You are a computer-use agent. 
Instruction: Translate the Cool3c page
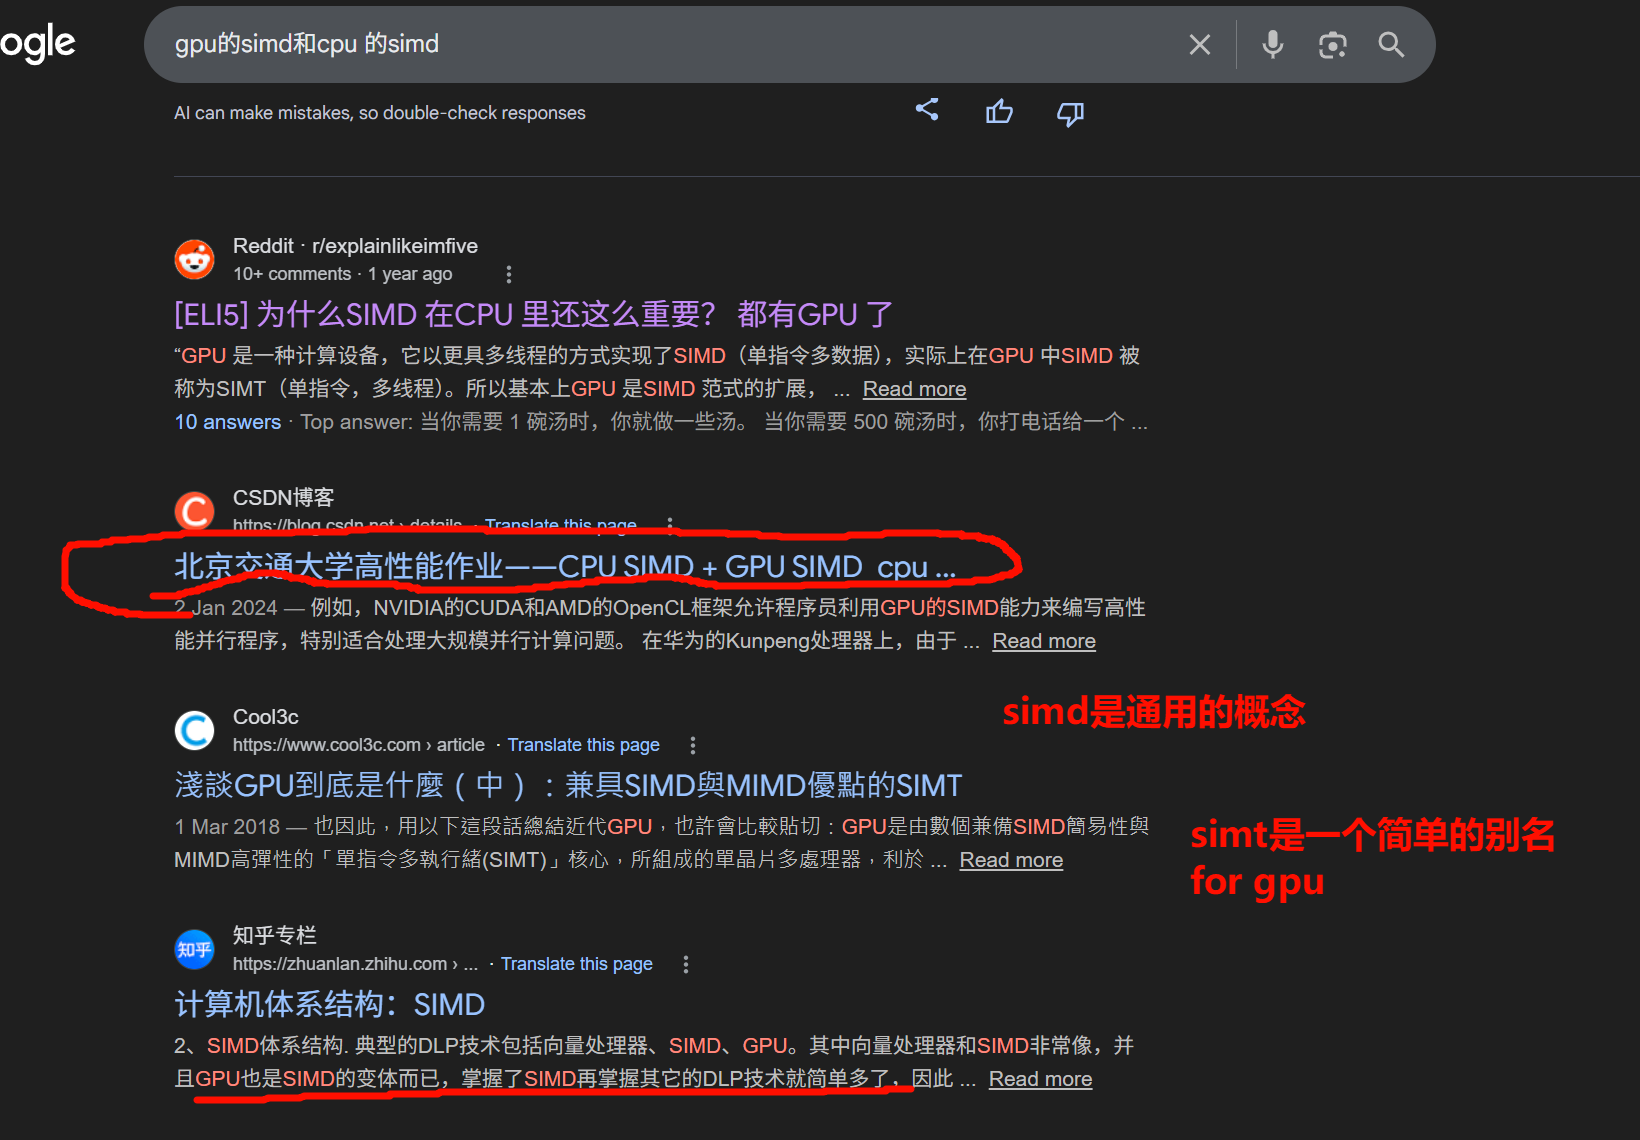(x=584, y=745)
